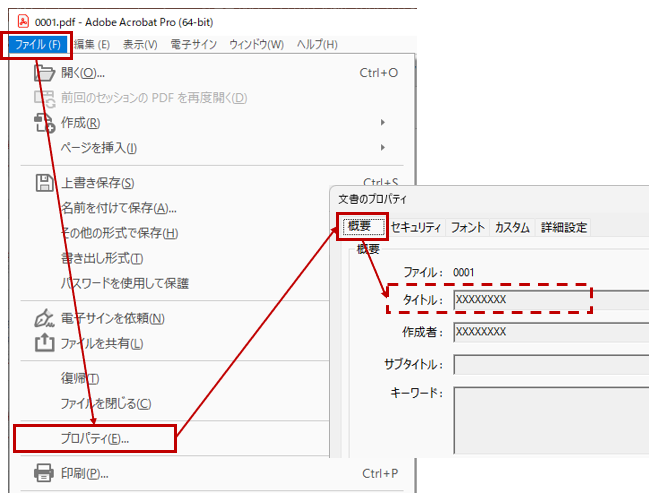Open the 詳細設定 tab
Viewport: 651px width, 495px height.
[563, 228]
